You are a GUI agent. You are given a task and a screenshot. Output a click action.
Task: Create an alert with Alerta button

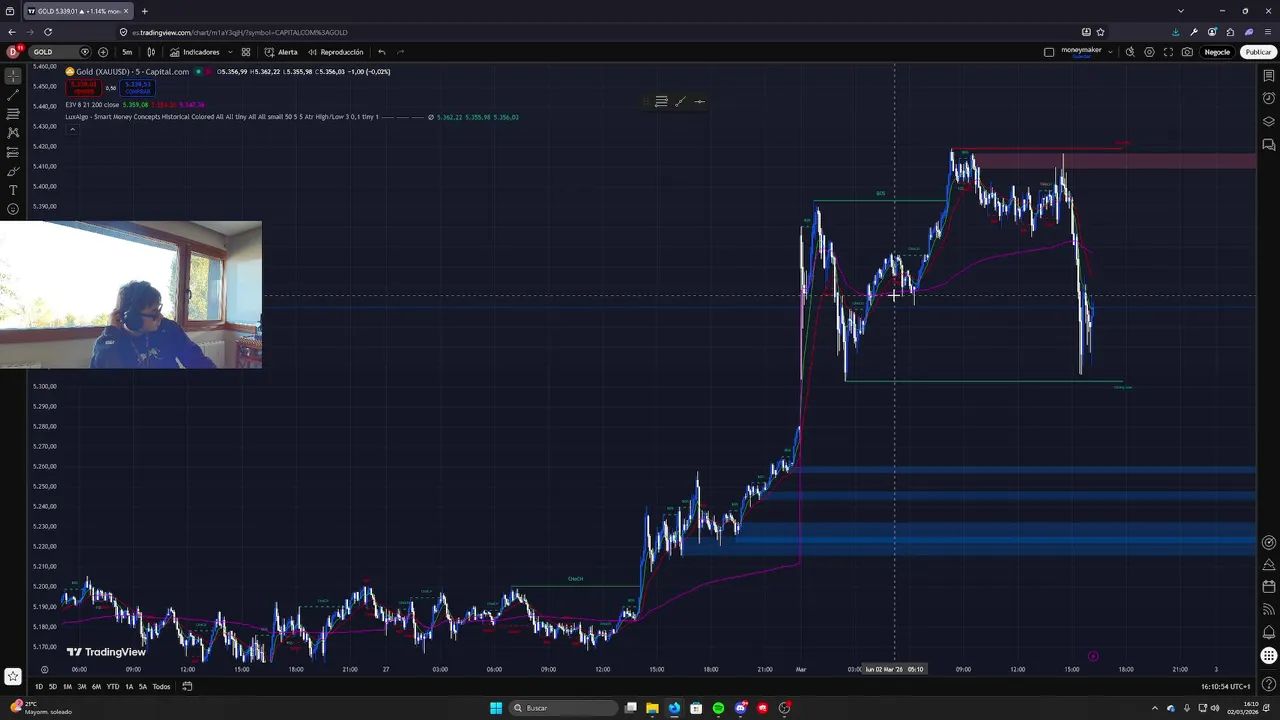tap(281, 52)
